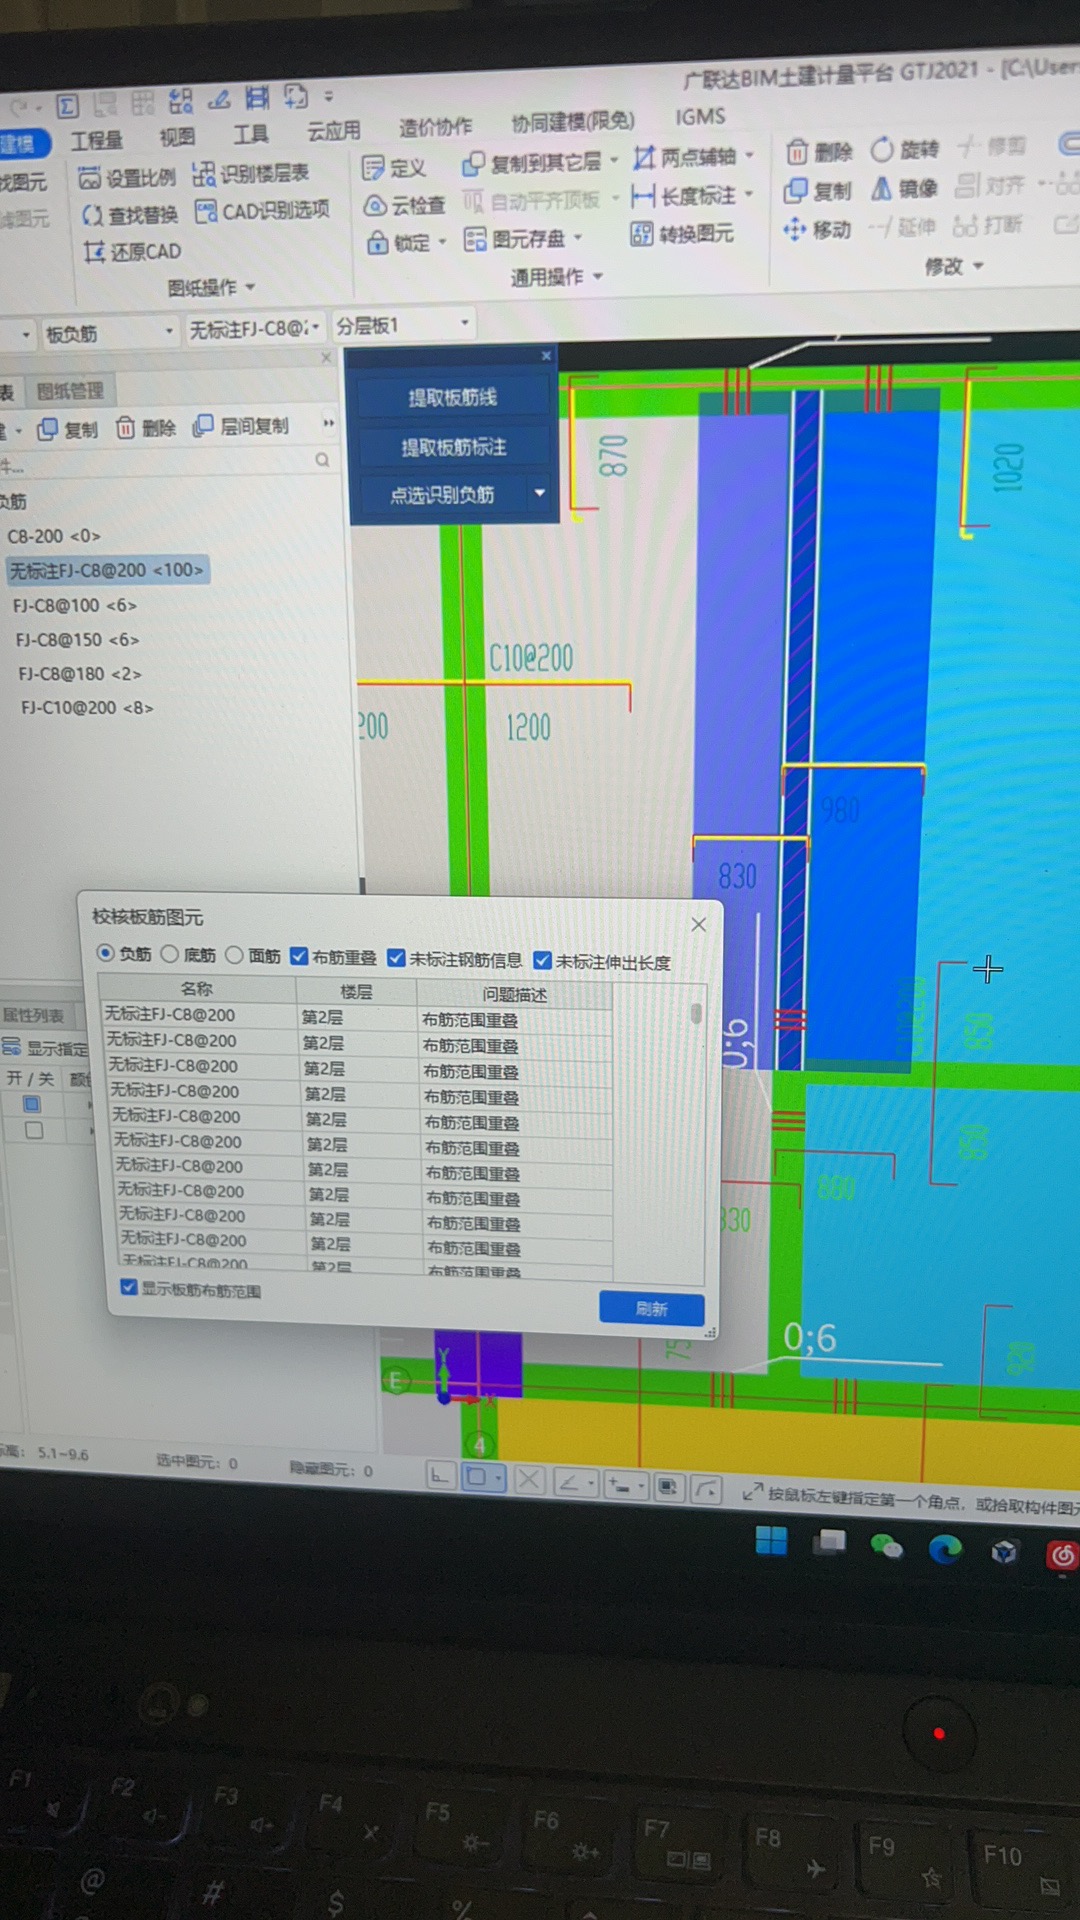Image resolution: width=1080 pixels, height=1920 pixels.
Task: Click 查找替换 find and replace tool
Action: coord(129,215)
